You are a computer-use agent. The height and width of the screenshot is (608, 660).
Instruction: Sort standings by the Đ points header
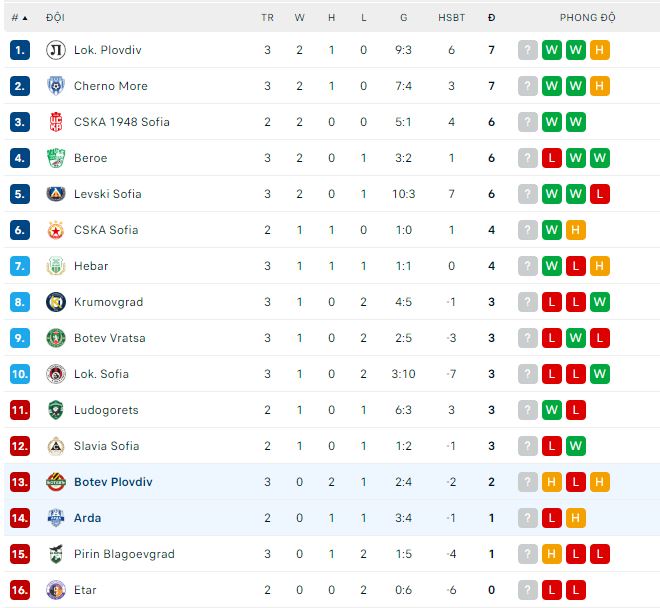pyautogui.click(x=491, y=18)
